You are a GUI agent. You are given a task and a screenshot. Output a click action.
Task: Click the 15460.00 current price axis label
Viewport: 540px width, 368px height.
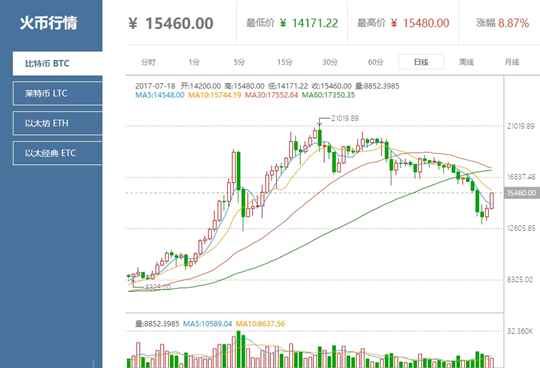(521, 193)
